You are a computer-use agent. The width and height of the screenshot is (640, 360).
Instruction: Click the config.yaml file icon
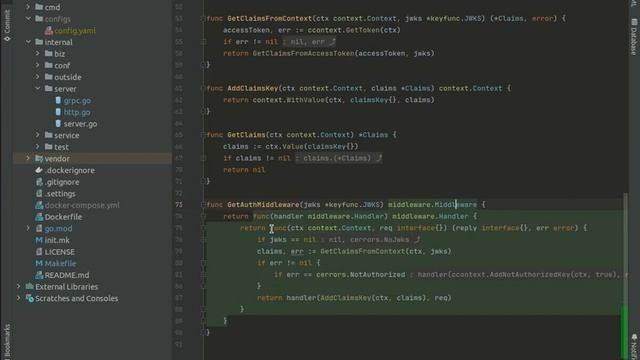[x=49, y=31]
